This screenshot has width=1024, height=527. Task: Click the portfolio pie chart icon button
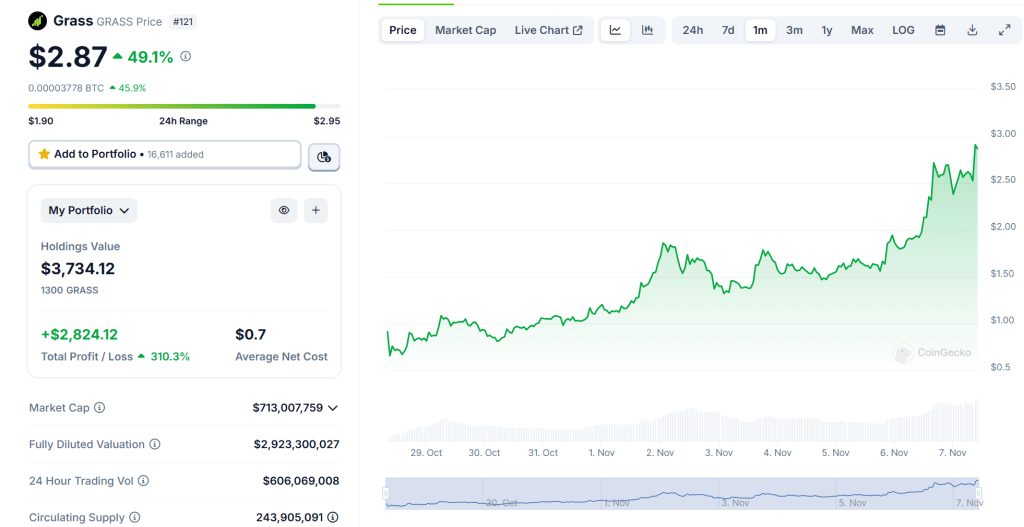tap(324, 157)
